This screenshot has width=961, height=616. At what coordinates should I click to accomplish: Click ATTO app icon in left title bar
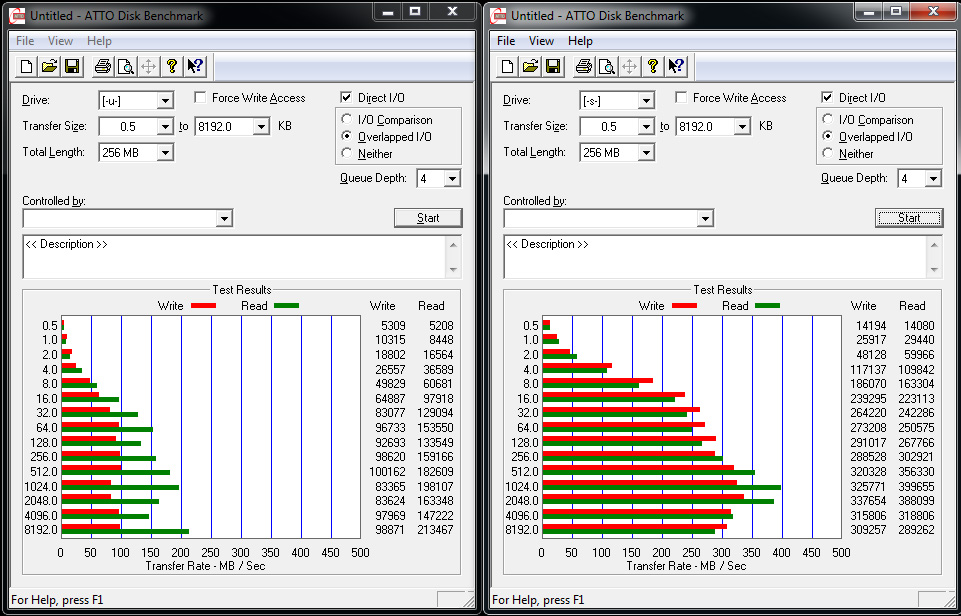coord(17,15)
